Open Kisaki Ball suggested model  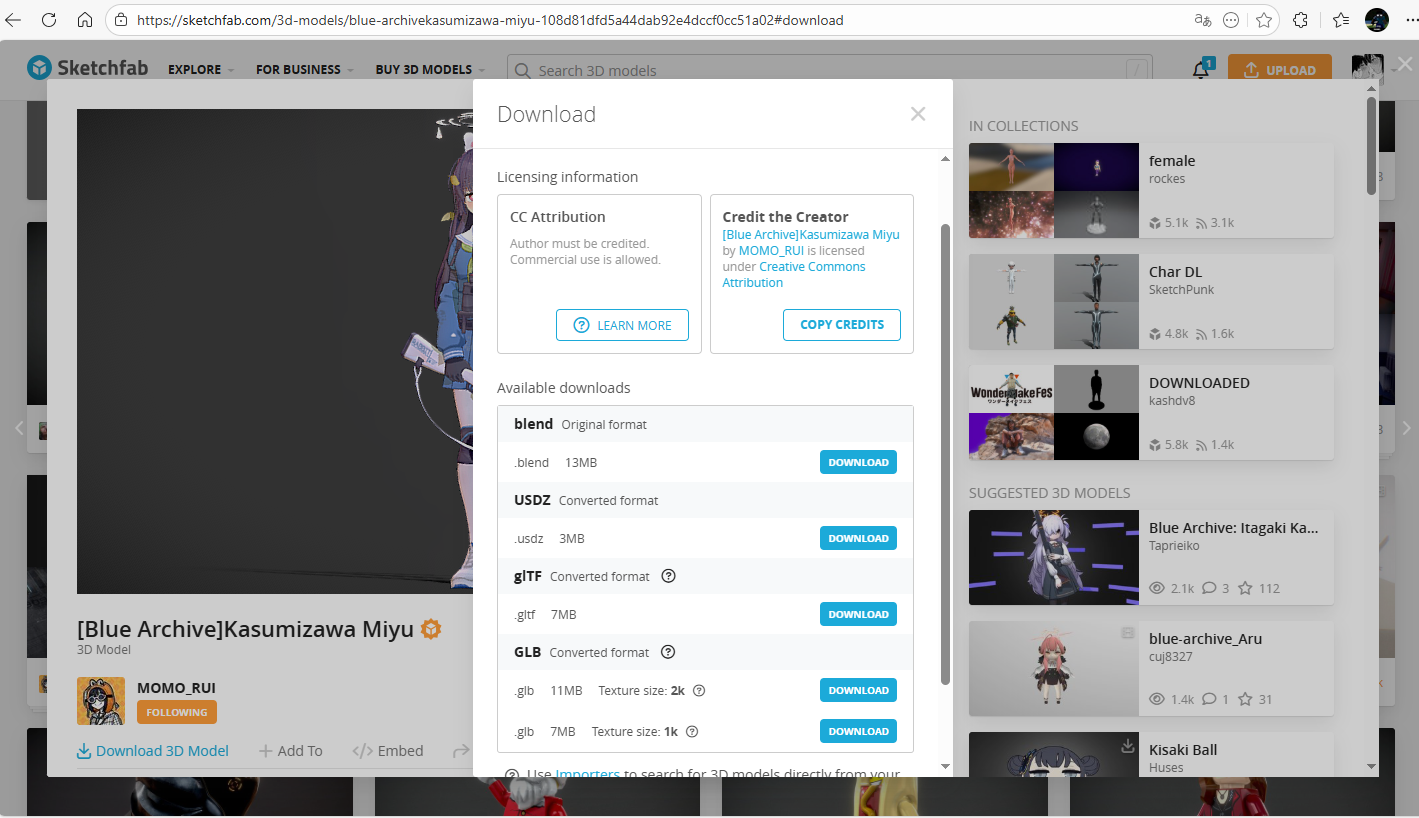tap(1151, 754)
